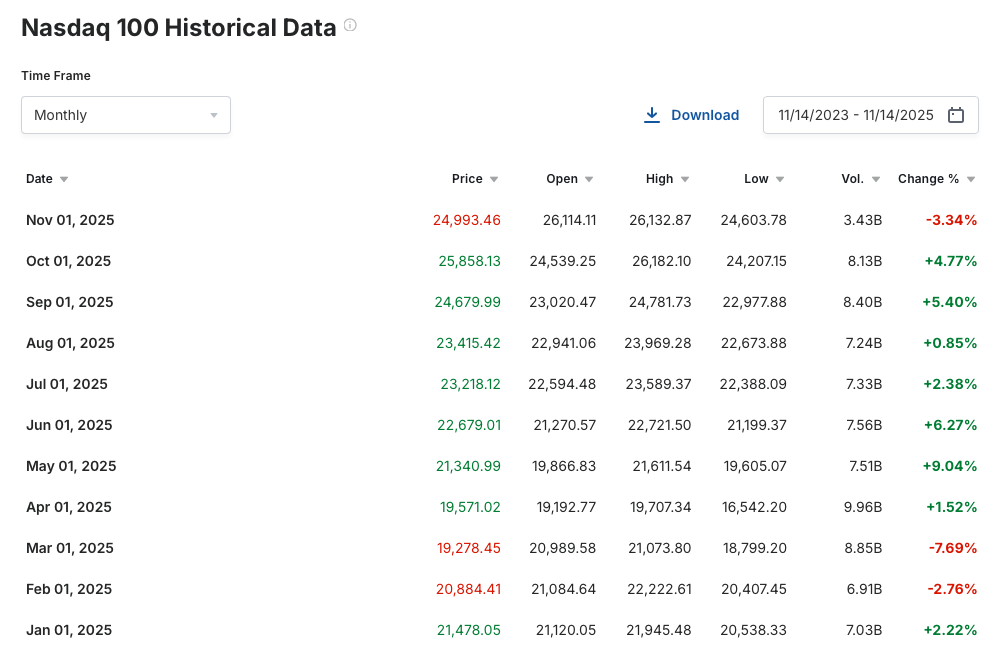Sort by Open column arrow
This screenshot has width=994, height=656.
coord(589,179)
